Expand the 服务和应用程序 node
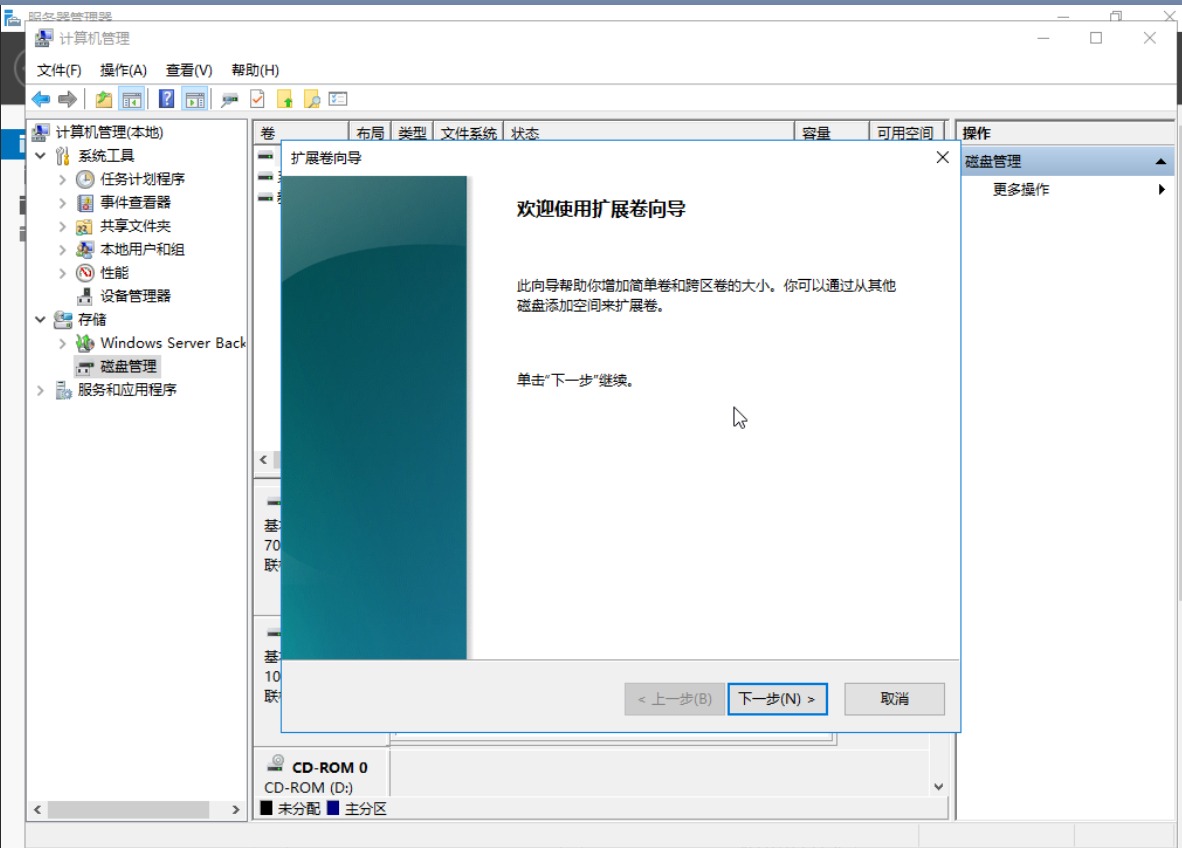The image size is (1182, 848). tap(41, 390)
